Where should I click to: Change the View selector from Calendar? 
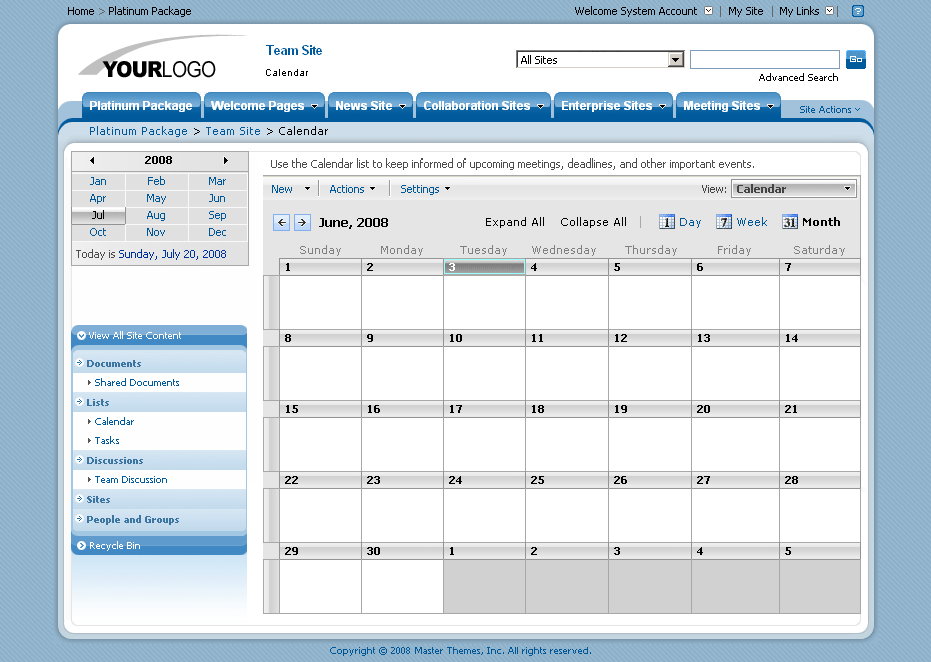click(793, 188)
